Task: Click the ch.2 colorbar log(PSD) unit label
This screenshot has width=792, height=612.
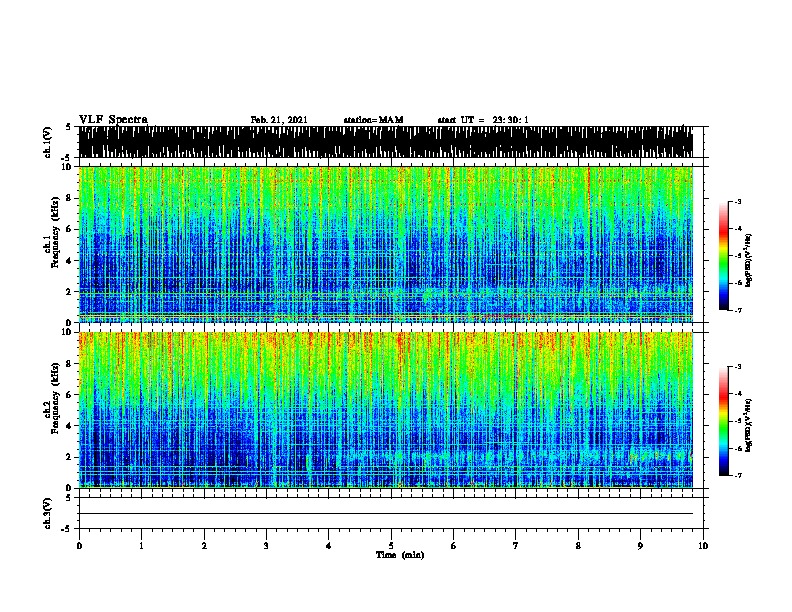Action: click(749, 425)
